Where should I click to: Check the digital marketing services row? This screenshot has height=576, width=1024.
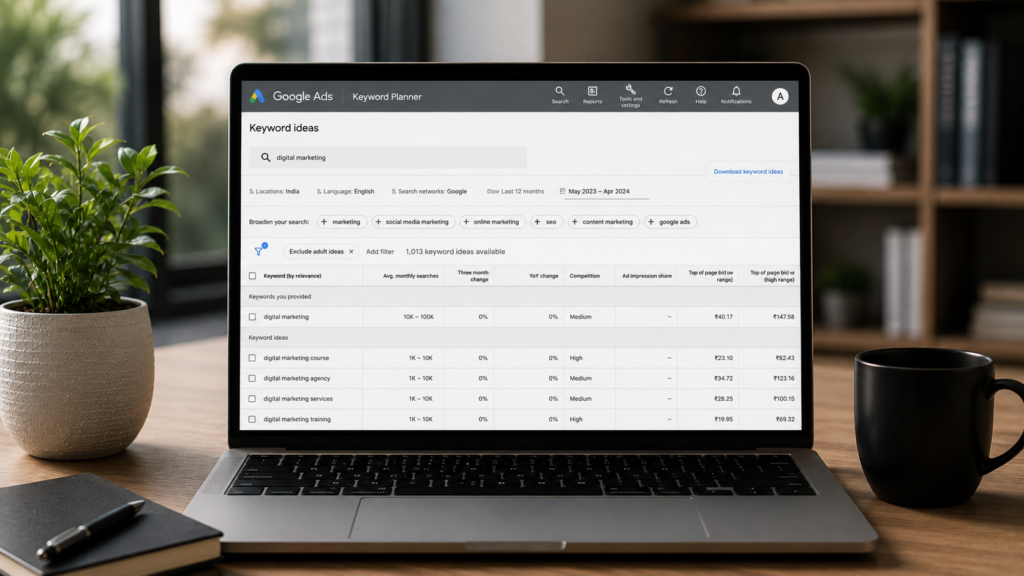252,398
